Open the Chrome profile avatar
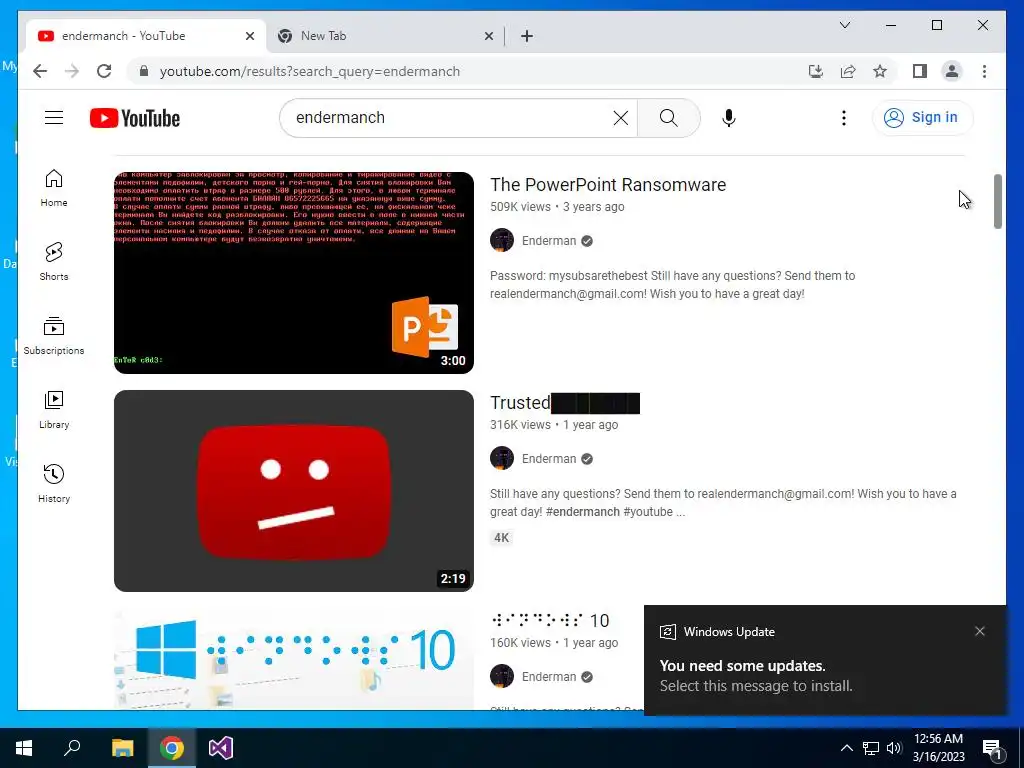1024x768 pixels. (952, 71)
